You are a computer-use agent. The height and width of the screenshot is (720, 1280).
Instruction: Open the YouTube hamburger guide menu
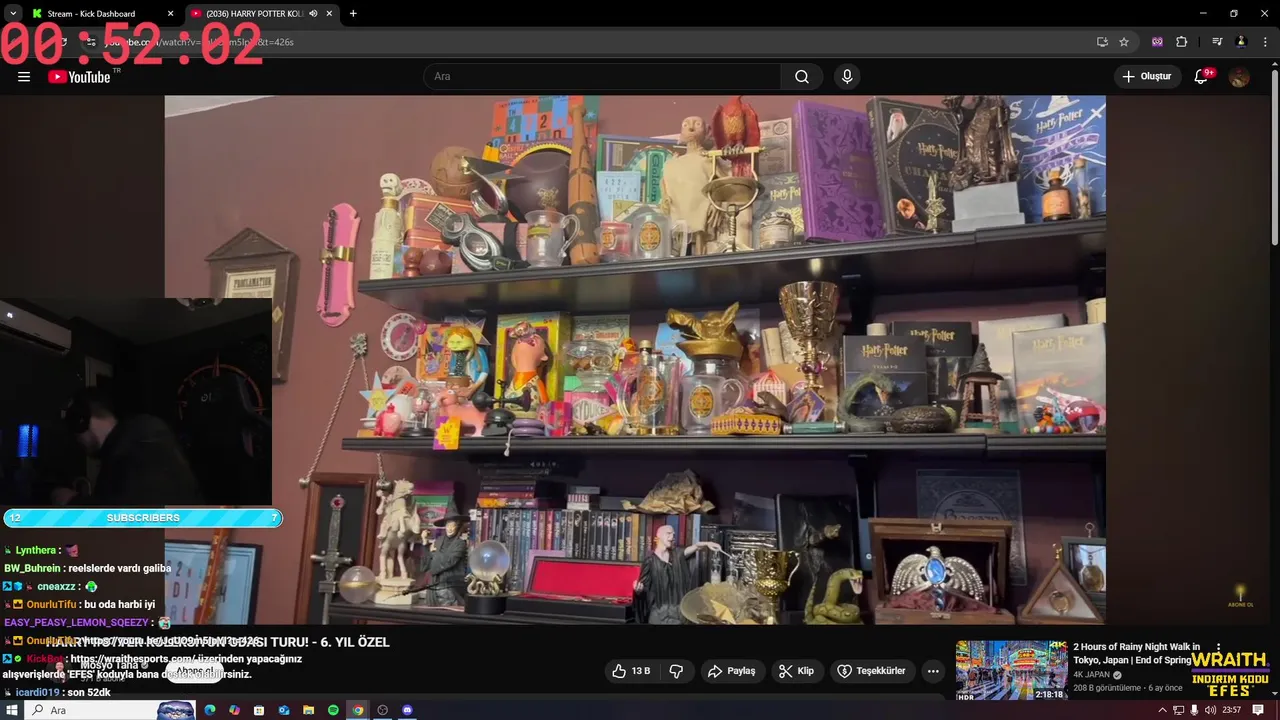(24, 77)
